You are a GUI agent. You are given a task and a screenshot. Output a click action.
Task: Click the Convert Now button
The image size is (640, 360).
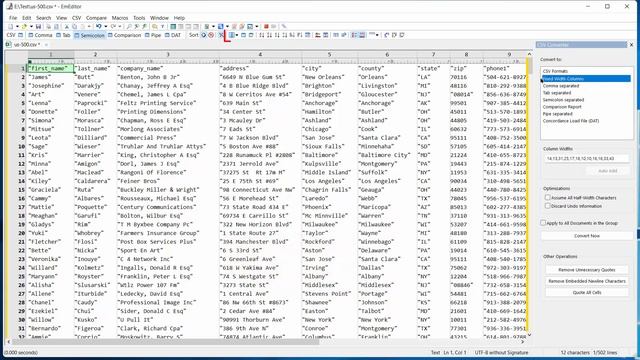(587, 236)
